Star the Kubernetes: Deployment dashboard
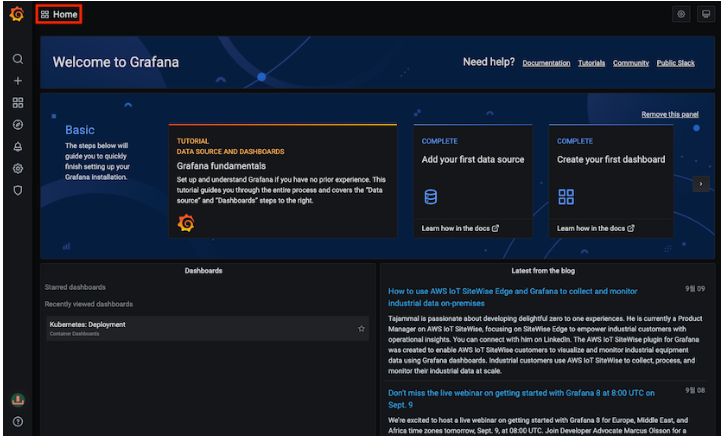The image size is (725, 436). 361,329
